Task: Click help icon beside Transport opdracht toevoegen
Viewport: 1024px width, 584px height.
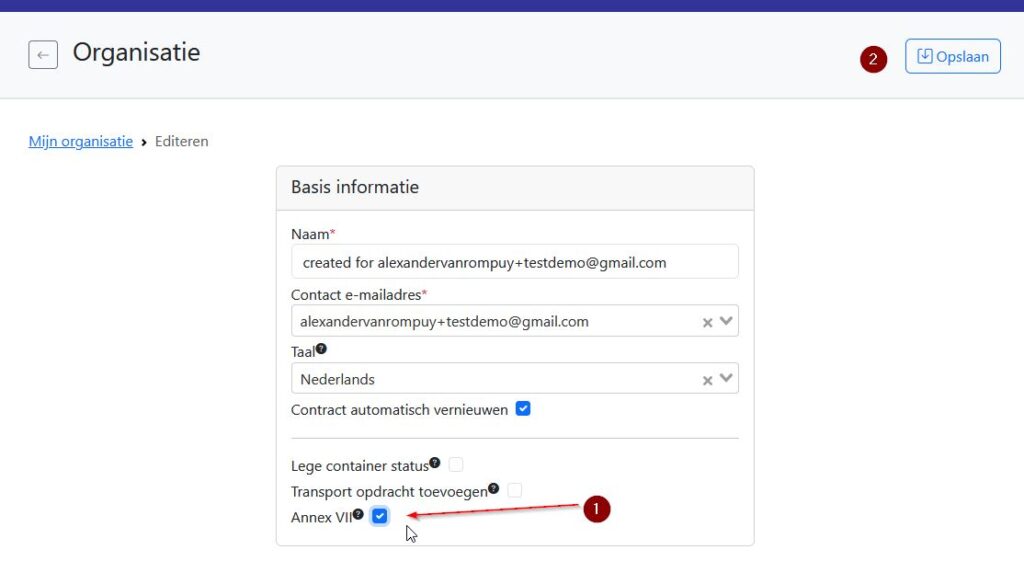Action: (x=494, y=489)
